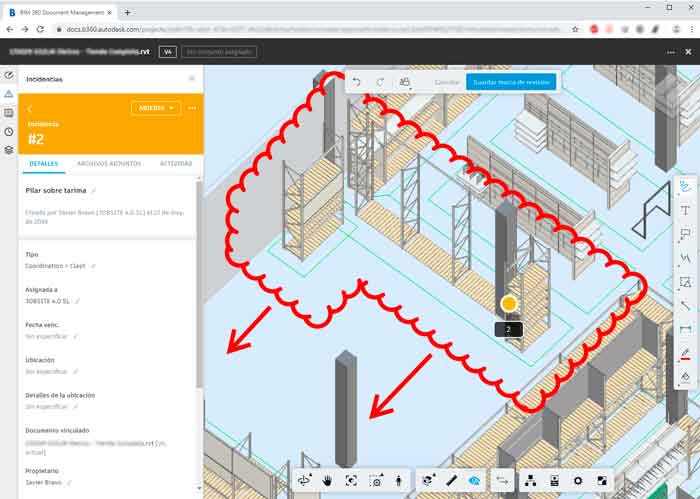Click Guardar marca de revisión button
The height and width of the screenshot is (499, 700).
click(511, 82)
